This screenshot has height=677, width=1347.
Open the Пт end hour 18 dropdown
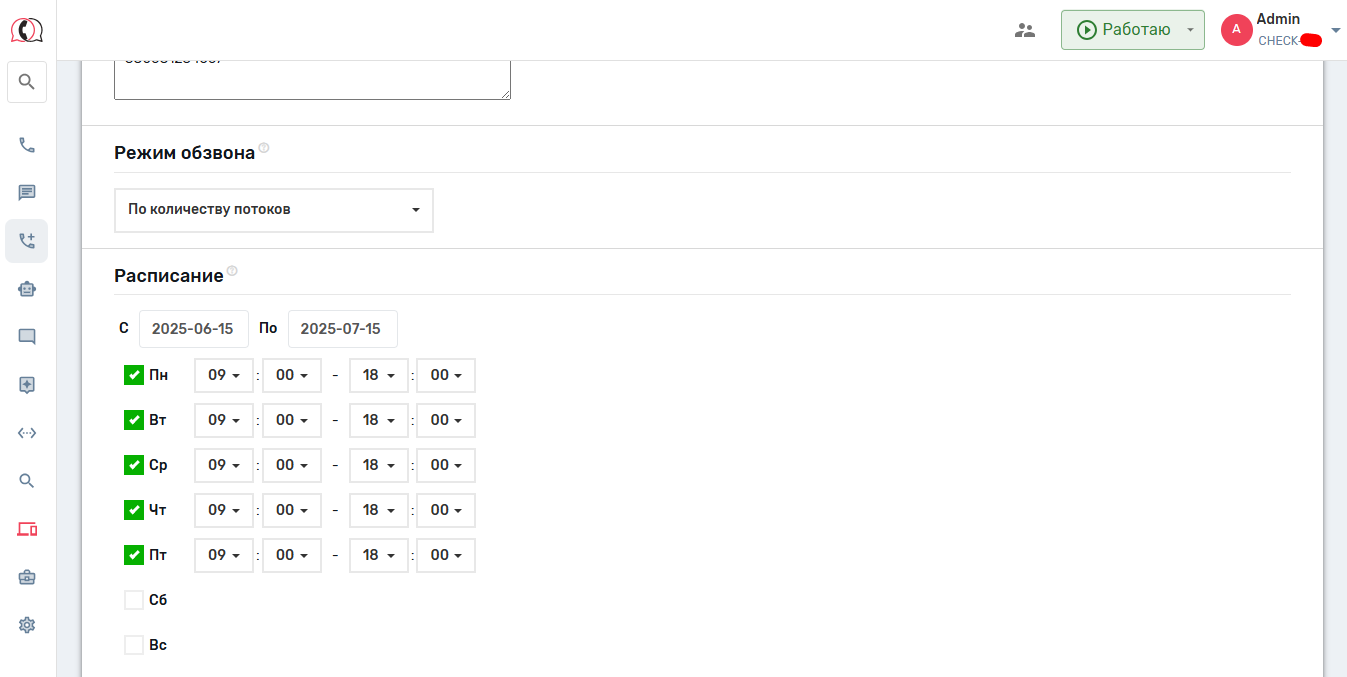point(378,555)
